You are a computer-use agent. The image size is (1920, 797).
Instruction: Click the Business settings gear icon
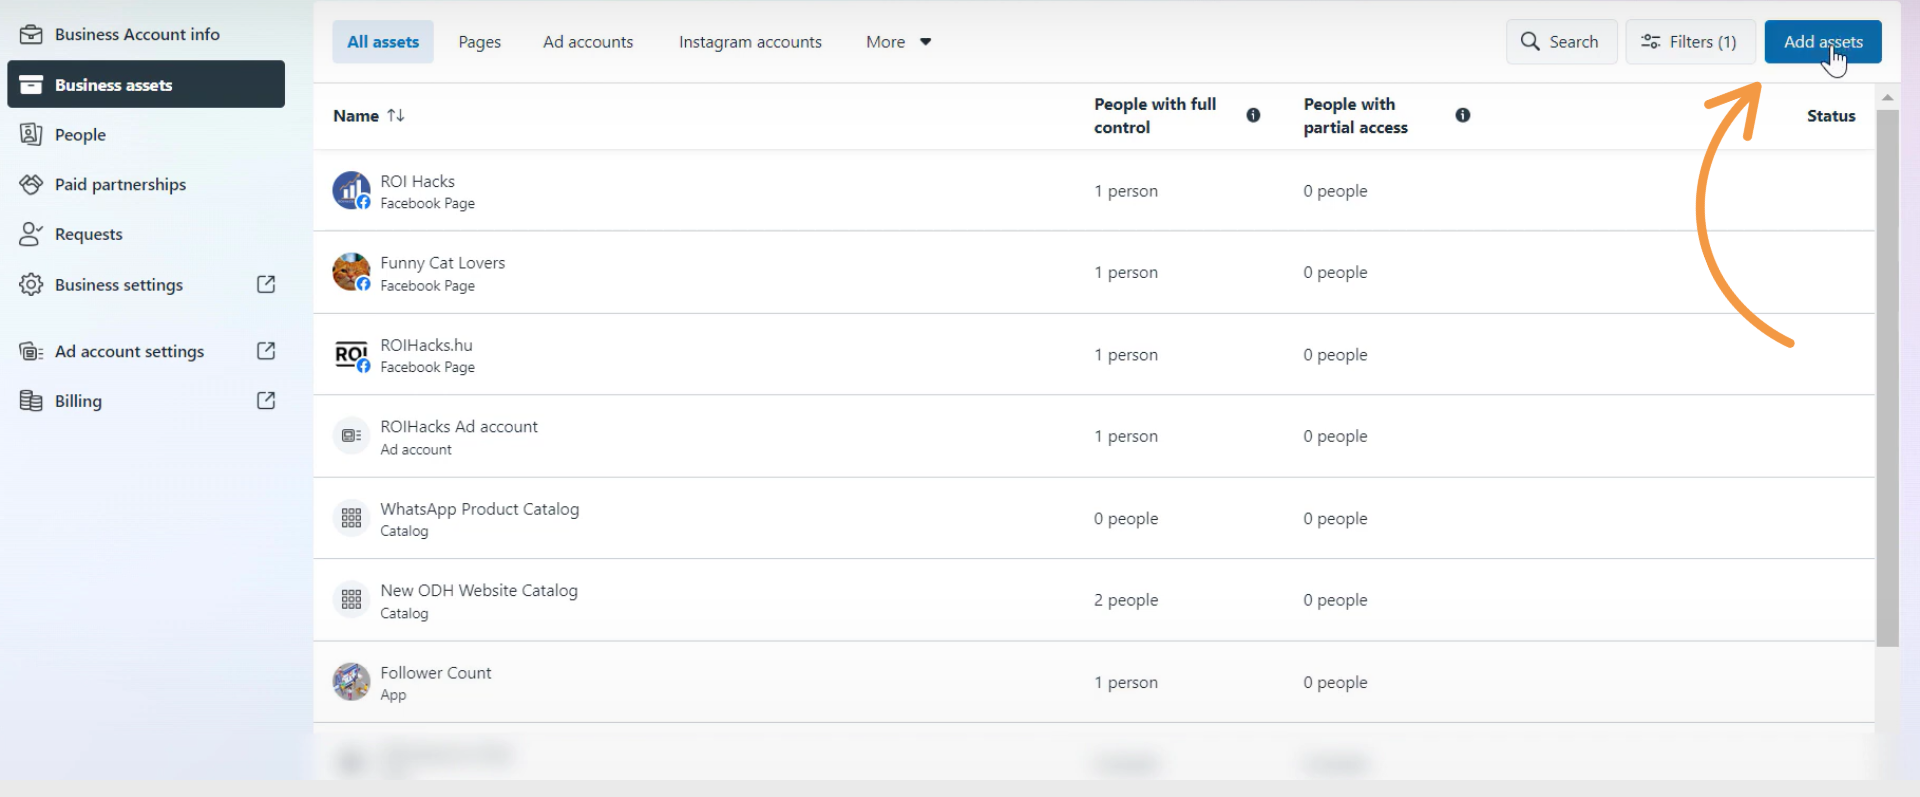(x=31, y=284)
